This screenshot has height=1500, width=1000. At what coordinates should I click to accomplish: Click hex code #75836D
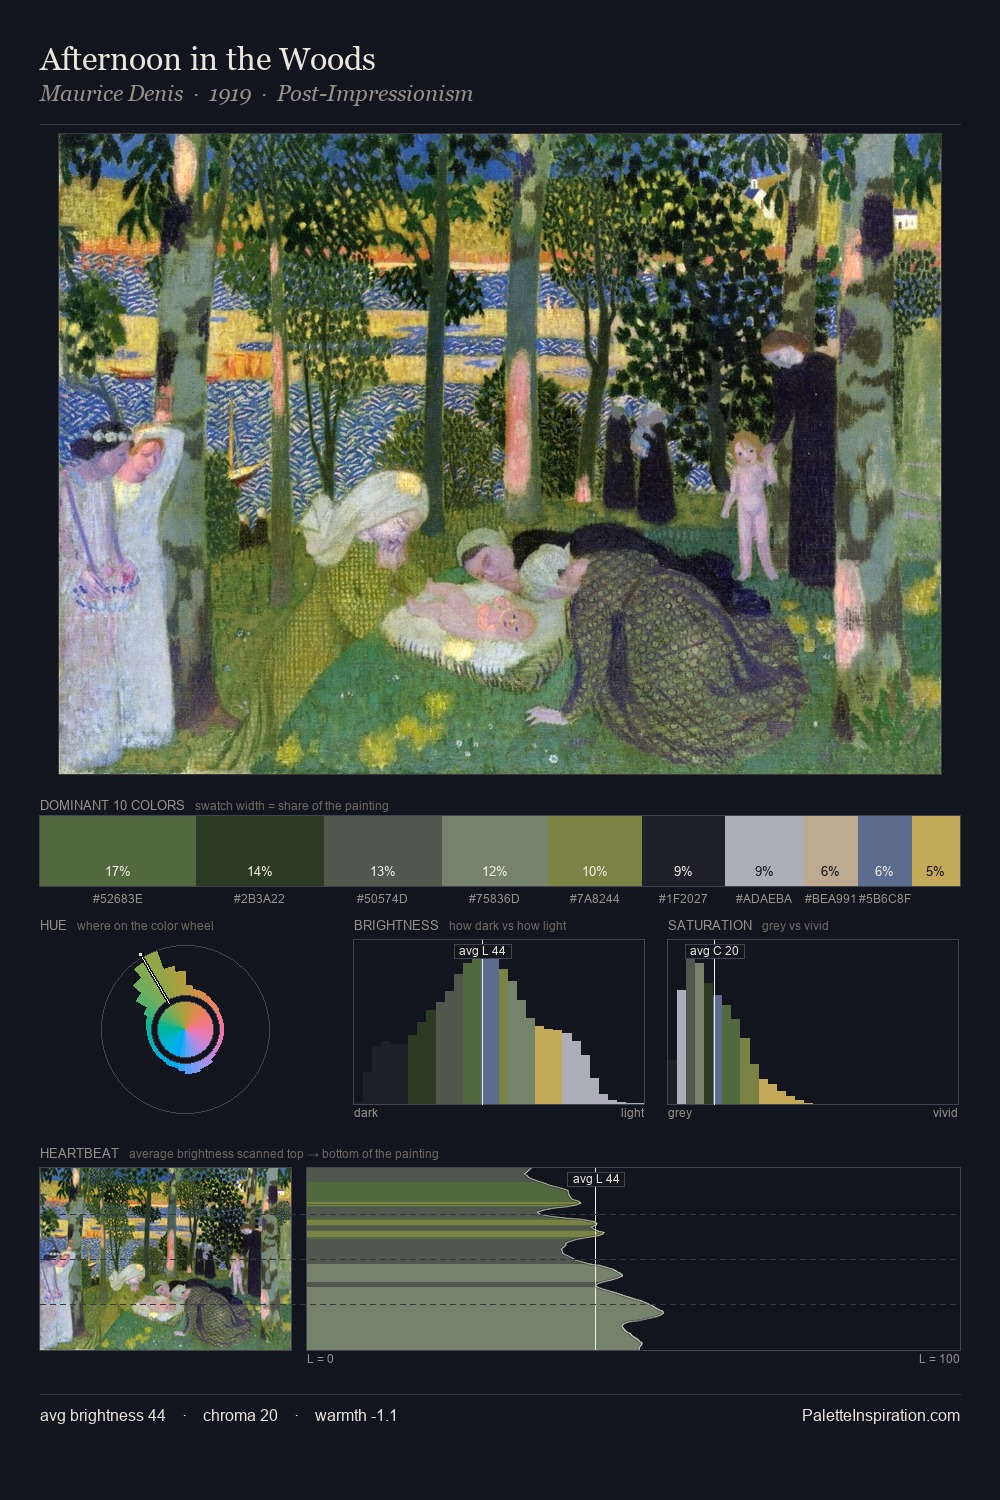click(x=495, y=899)
